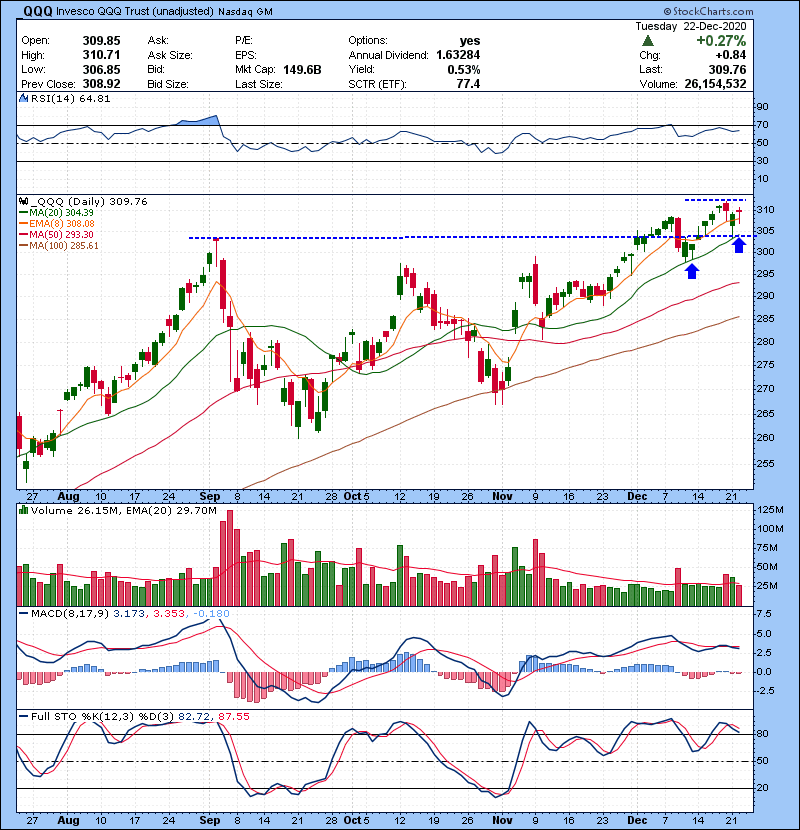The image size is (800, 830).
Task: Click "Sep" on the date axis under the price chart
Action: coord(210,497)
